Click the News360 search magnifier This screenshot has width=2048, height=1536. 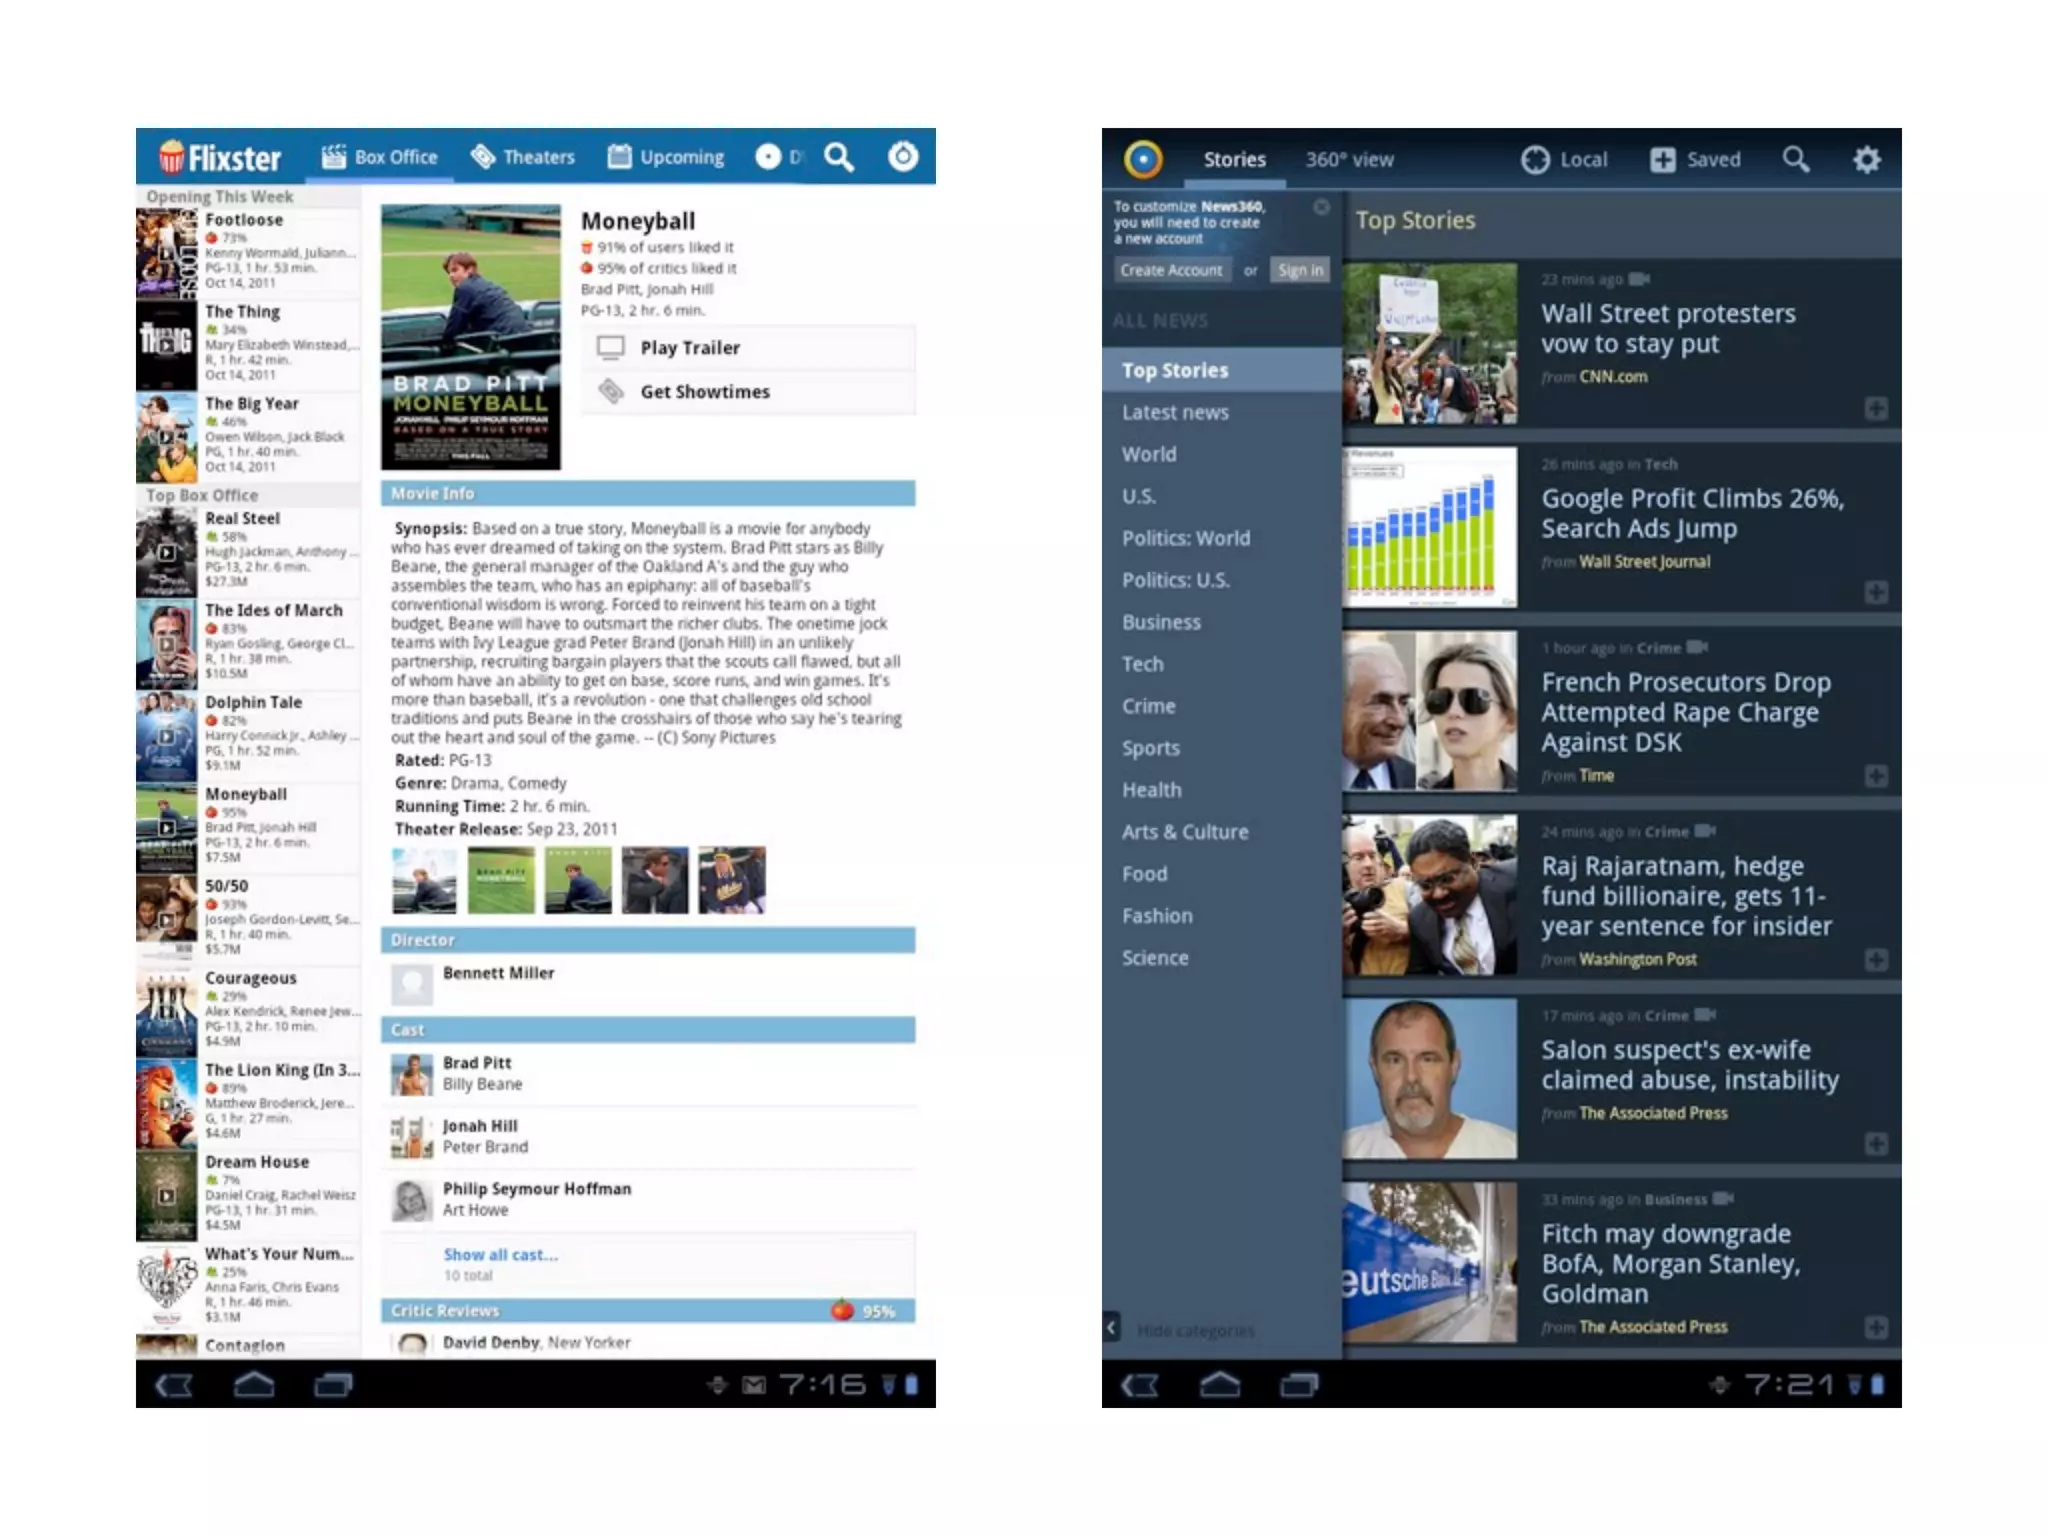[1796, 159]
